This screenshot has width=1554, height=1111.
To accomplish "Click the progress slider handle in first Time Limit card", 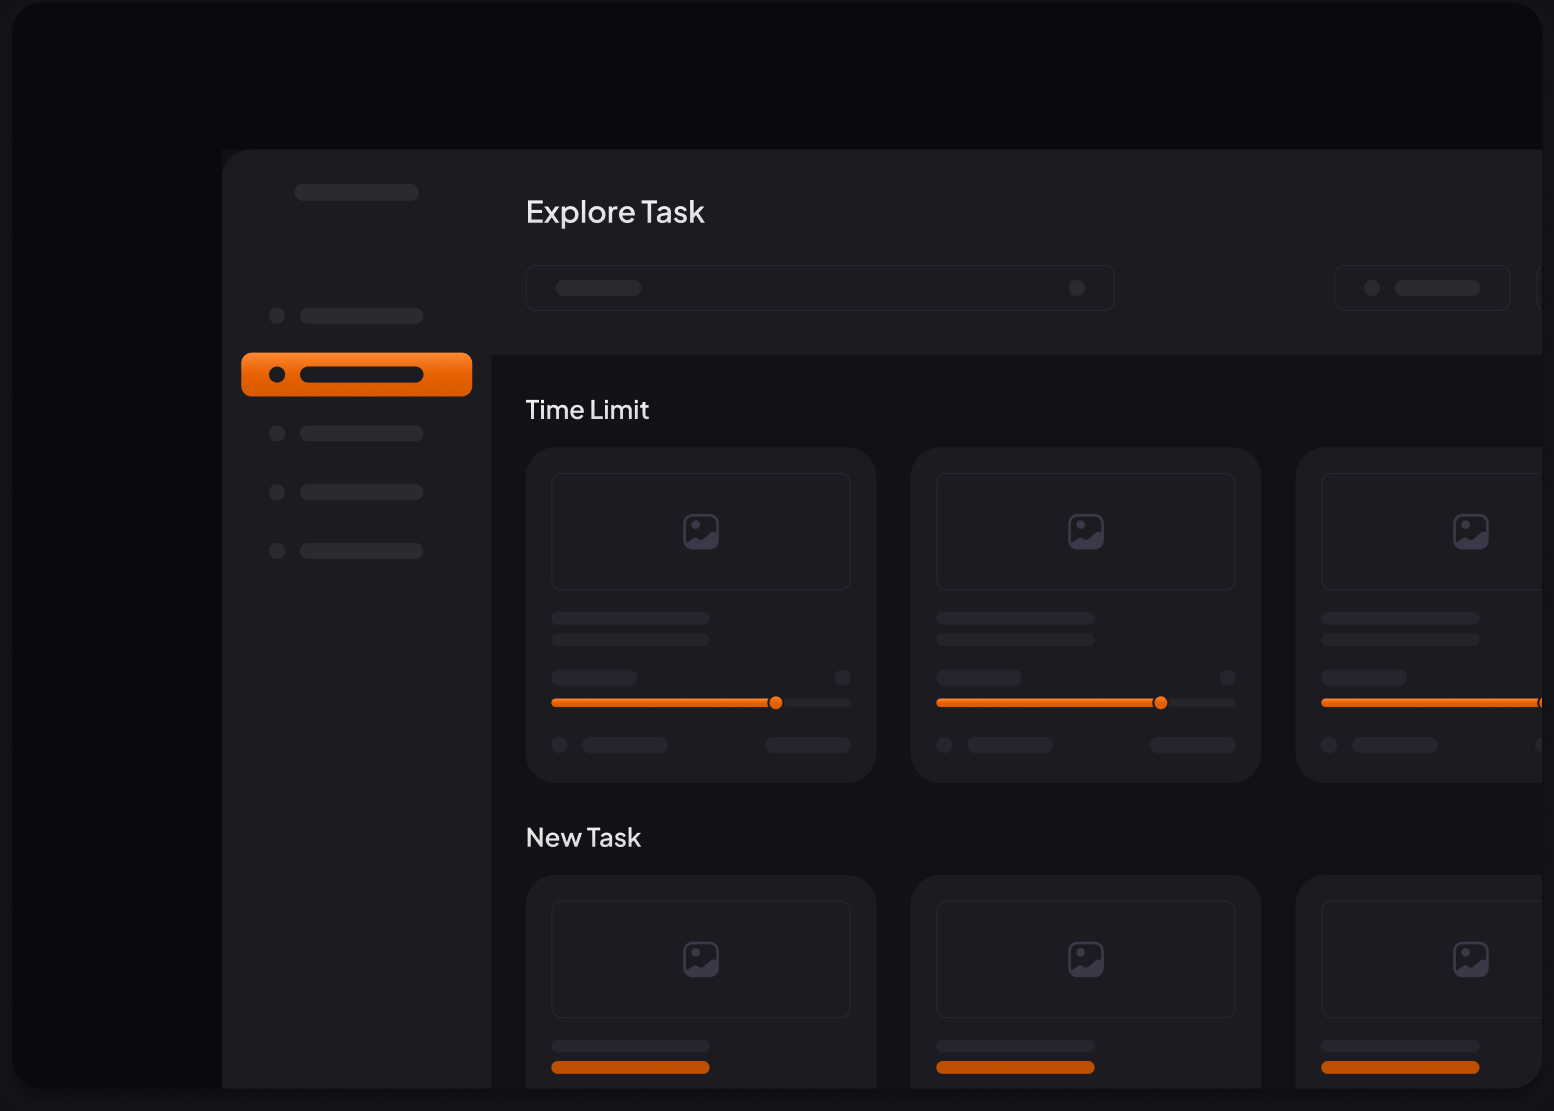I will point(775,703).
